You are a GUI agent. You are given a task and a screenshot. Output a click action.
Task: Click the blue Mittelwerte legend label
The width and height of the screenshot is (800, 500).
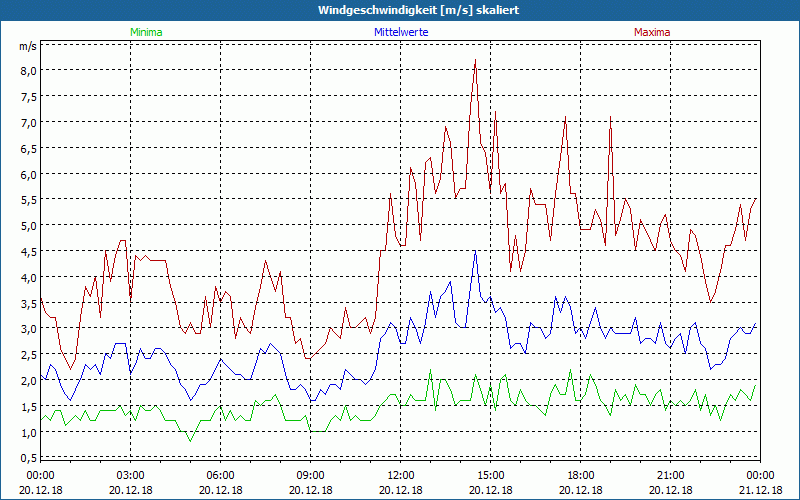click(401, 32)
